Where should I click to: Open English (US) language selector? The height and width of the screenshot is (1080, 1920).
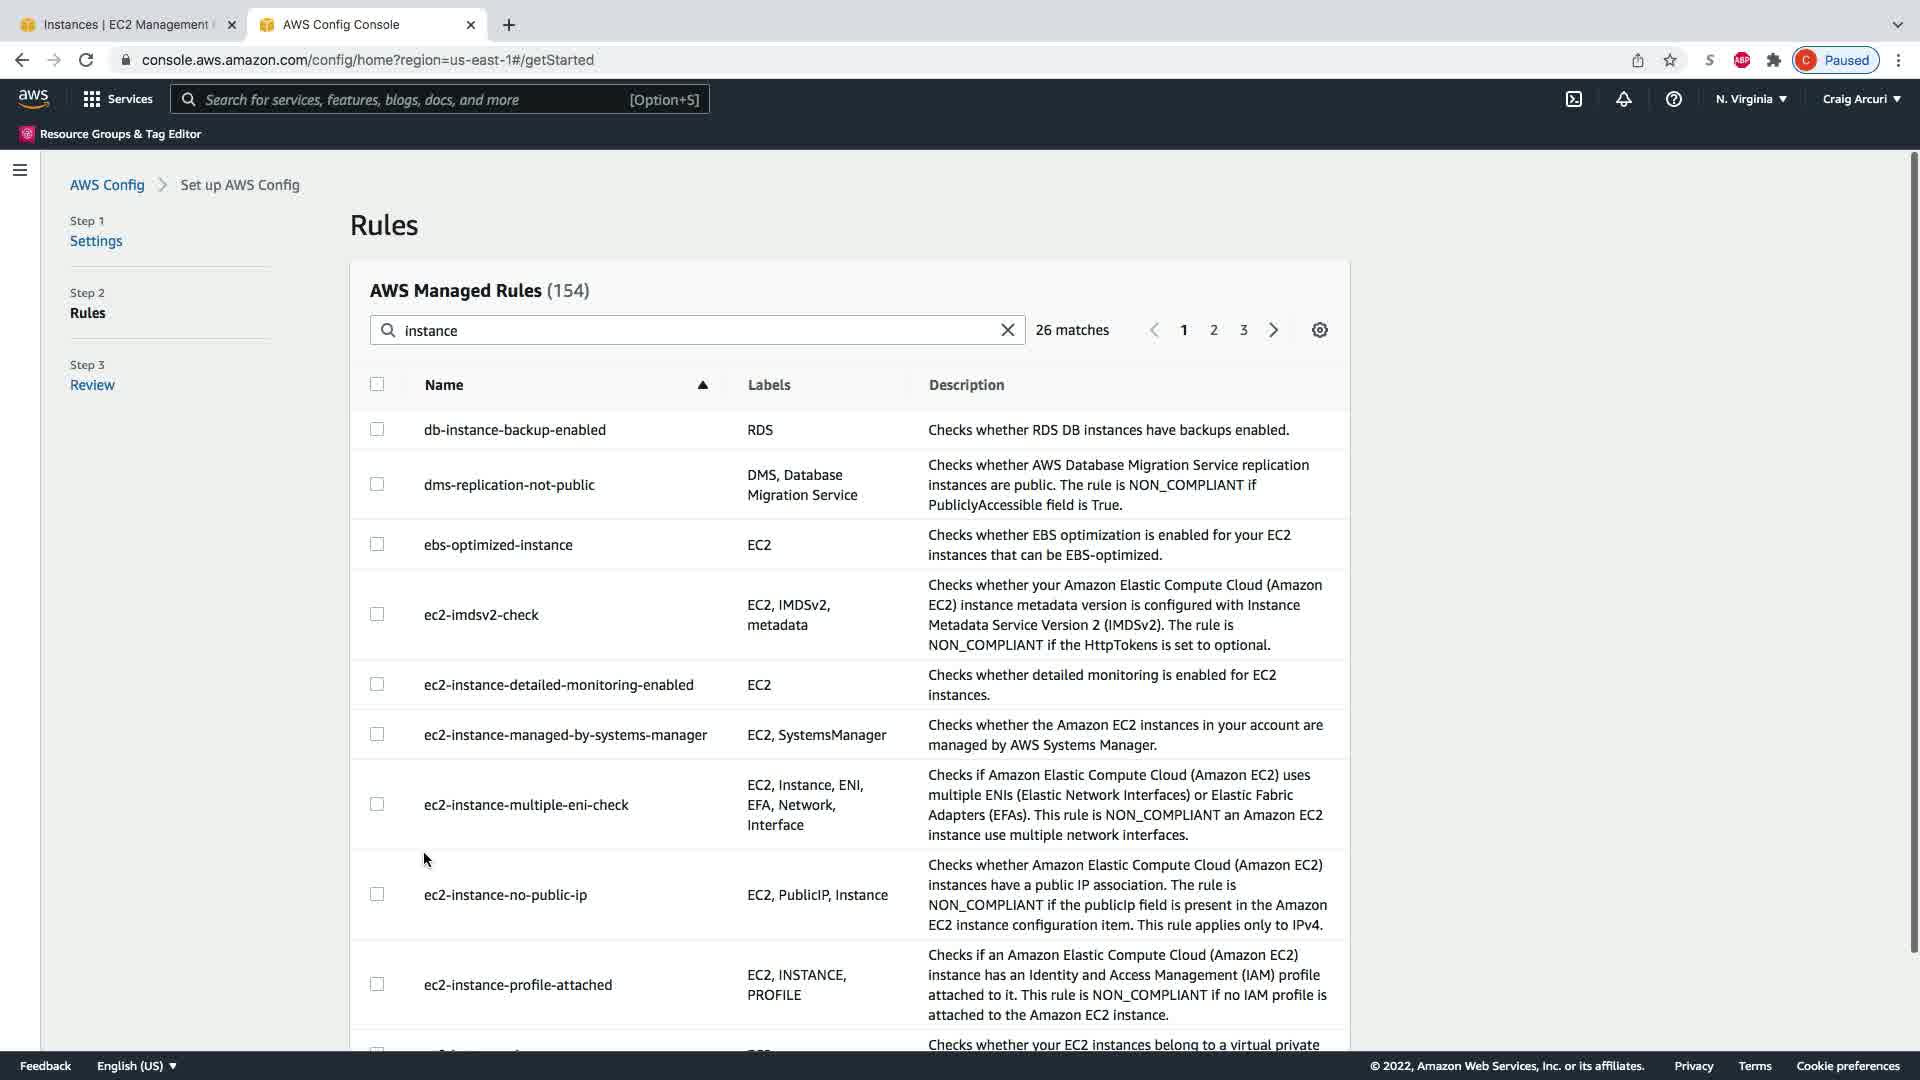point(137,1066)
